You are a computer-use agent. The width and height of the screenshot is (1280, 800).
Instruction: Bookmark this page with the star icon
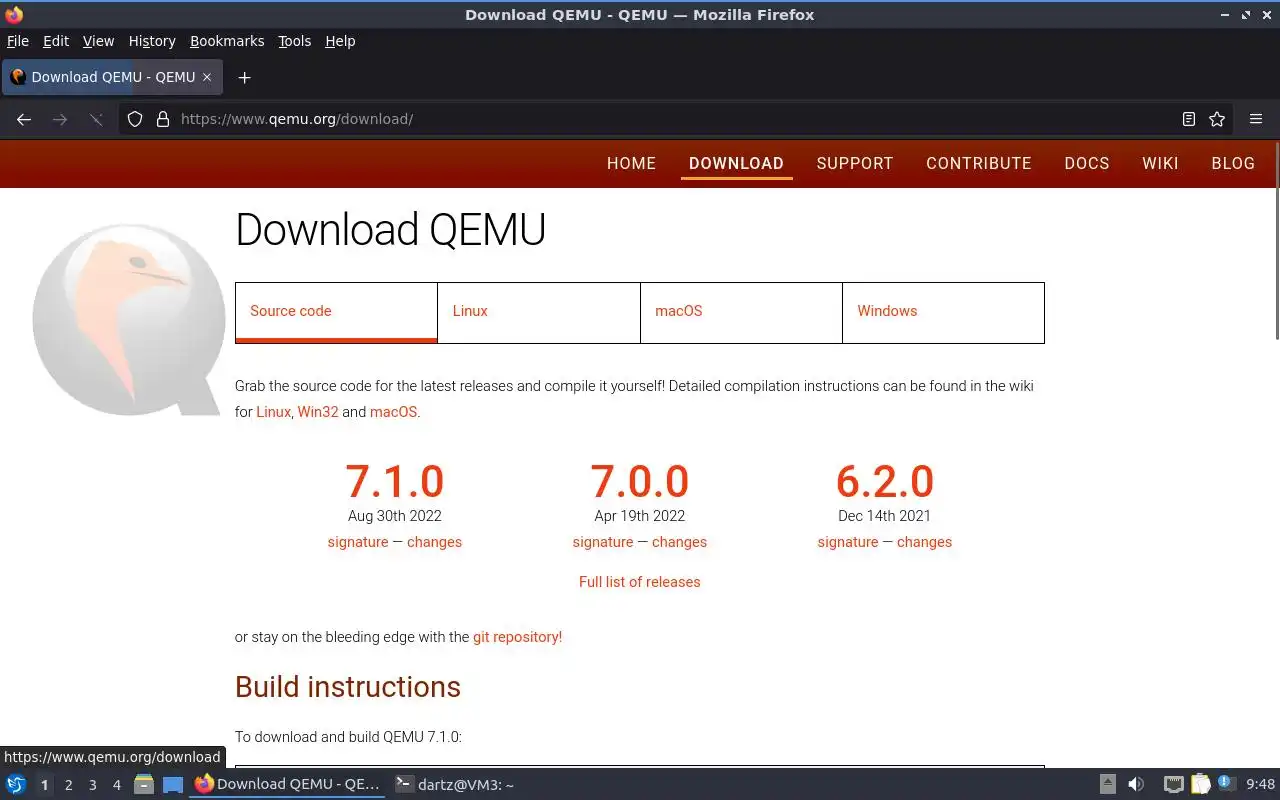tap(1217, 119)
